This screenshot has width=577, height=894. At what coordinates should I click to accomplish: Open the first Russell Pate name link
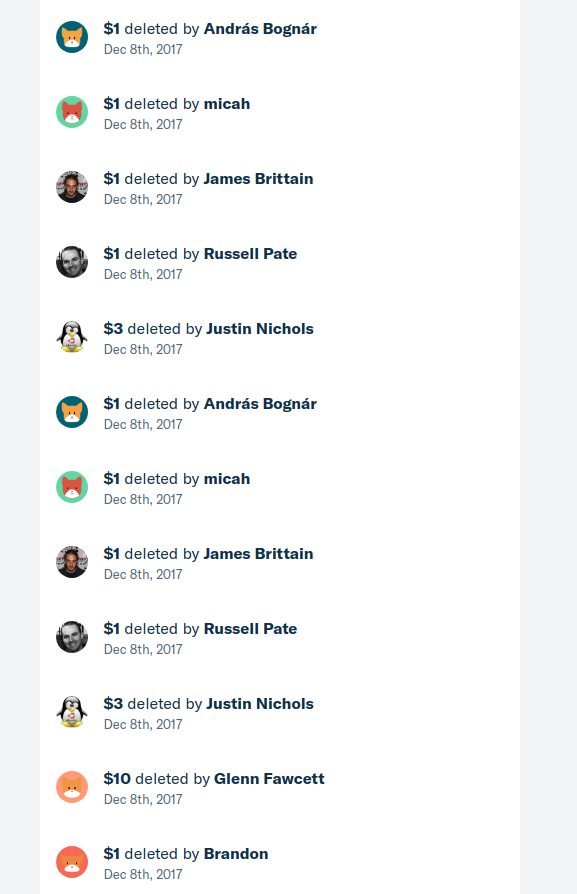(x=250, y=254)
